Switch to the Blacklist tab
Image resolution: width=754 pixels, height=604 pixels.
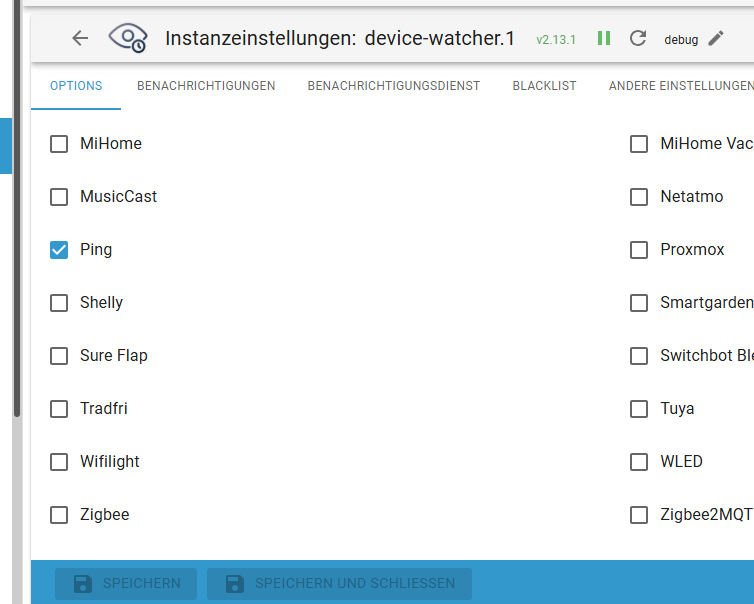click(544, 86)
